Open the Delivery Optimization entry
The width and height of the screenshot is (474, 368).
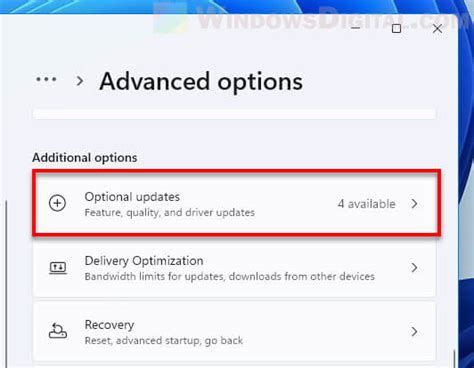click(x=234, y=268)
